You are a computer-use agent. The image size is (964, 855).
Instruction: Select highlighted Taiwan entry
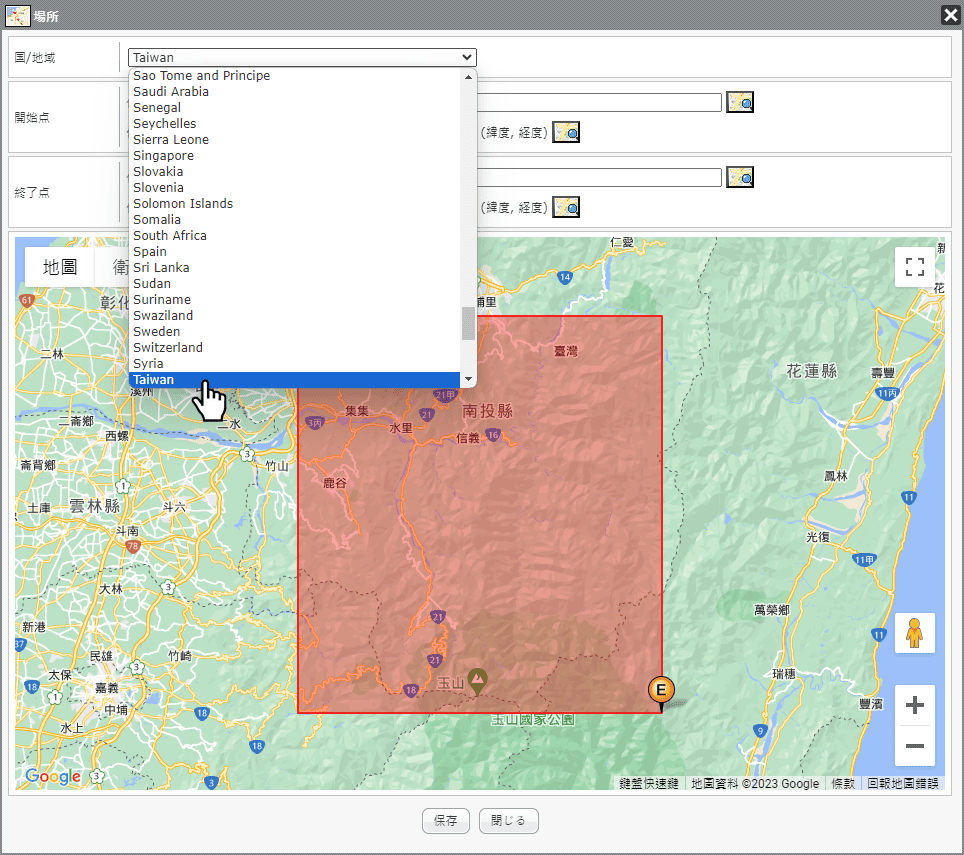tap(294, 380)
